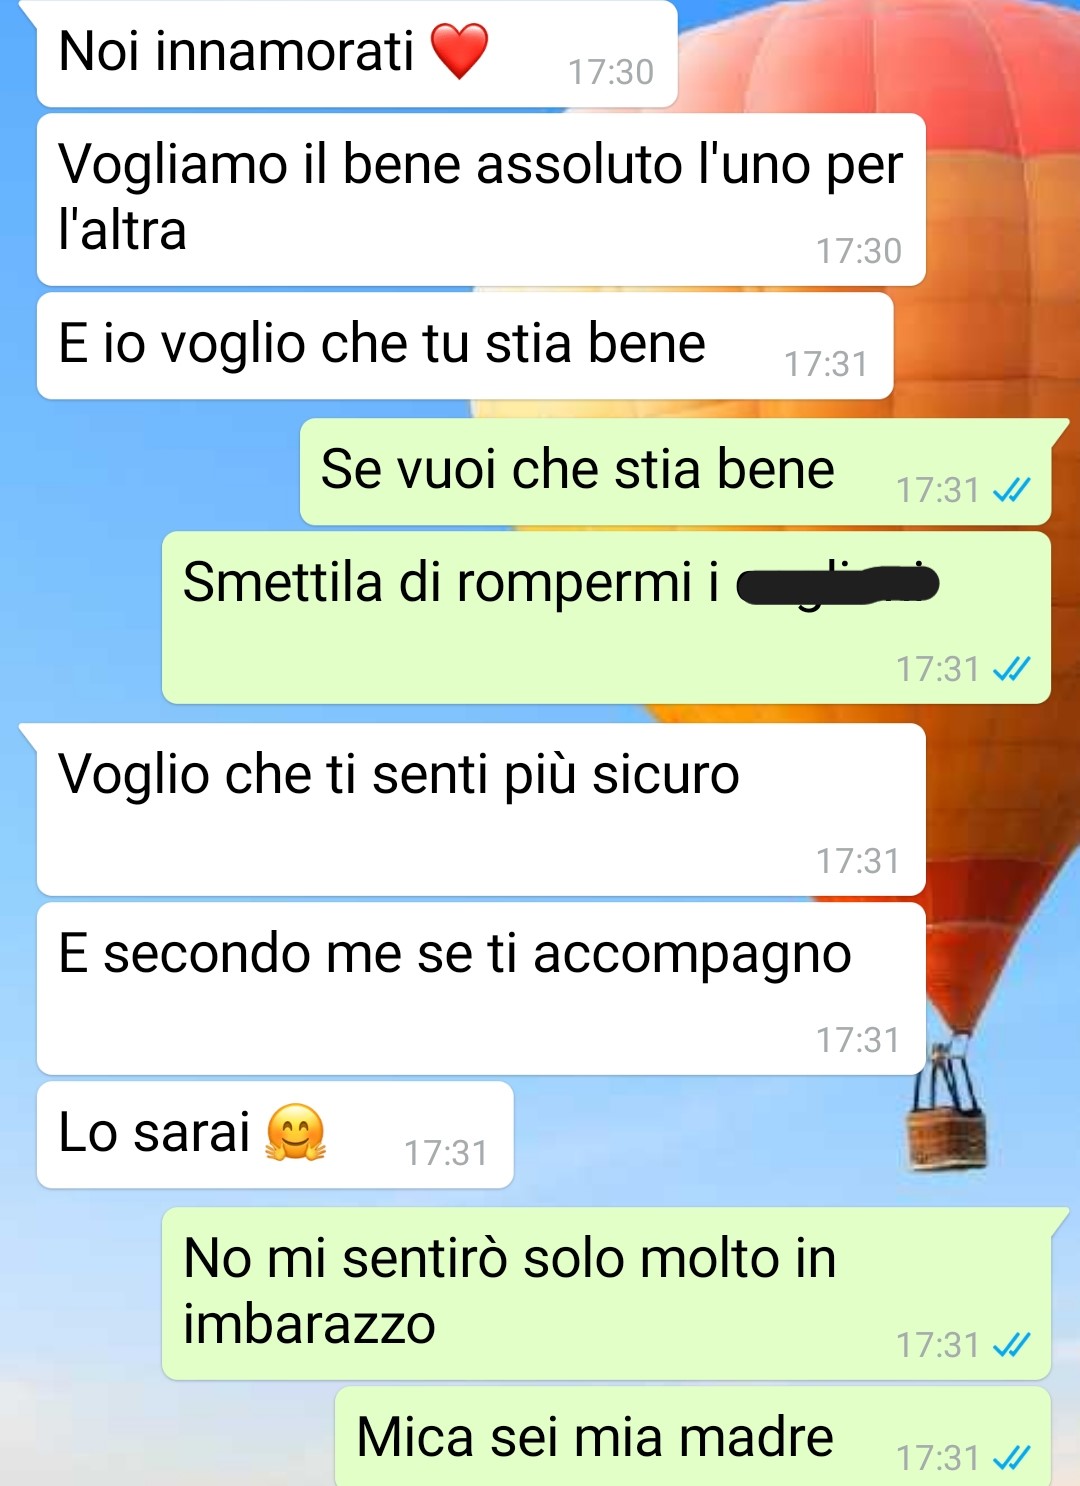
Task: Select the 'Lo sarai' message bubble
Action: pyautogui.click(x=275, y=1135)
